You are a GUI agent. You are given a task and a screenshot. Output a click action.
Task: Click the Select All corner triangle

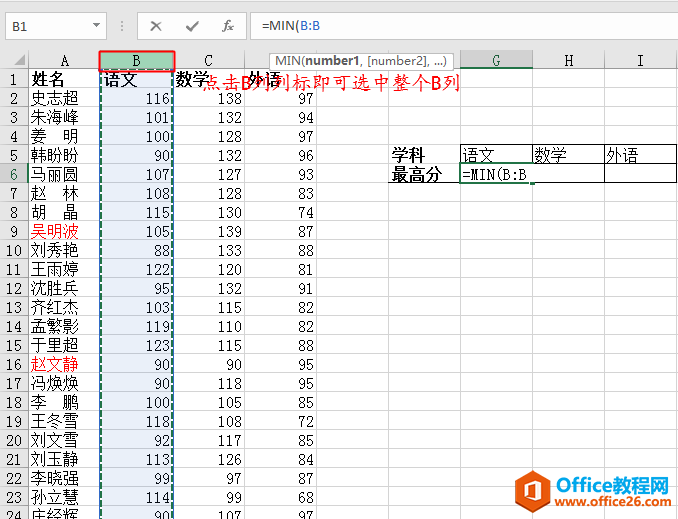click(19, 60)
